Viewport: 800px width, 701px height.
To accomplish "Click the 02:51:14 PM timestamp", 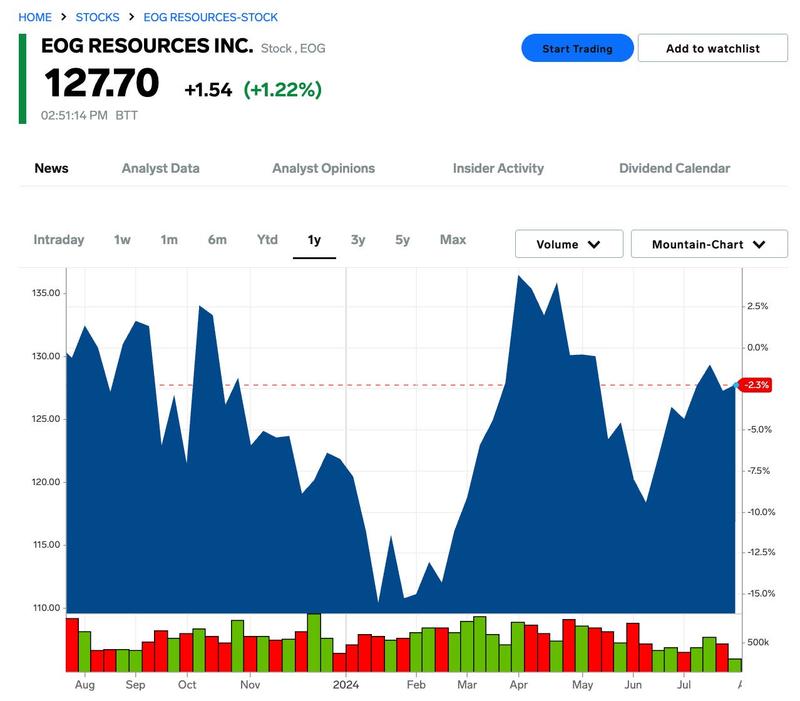I will click(x=74, y=115).
